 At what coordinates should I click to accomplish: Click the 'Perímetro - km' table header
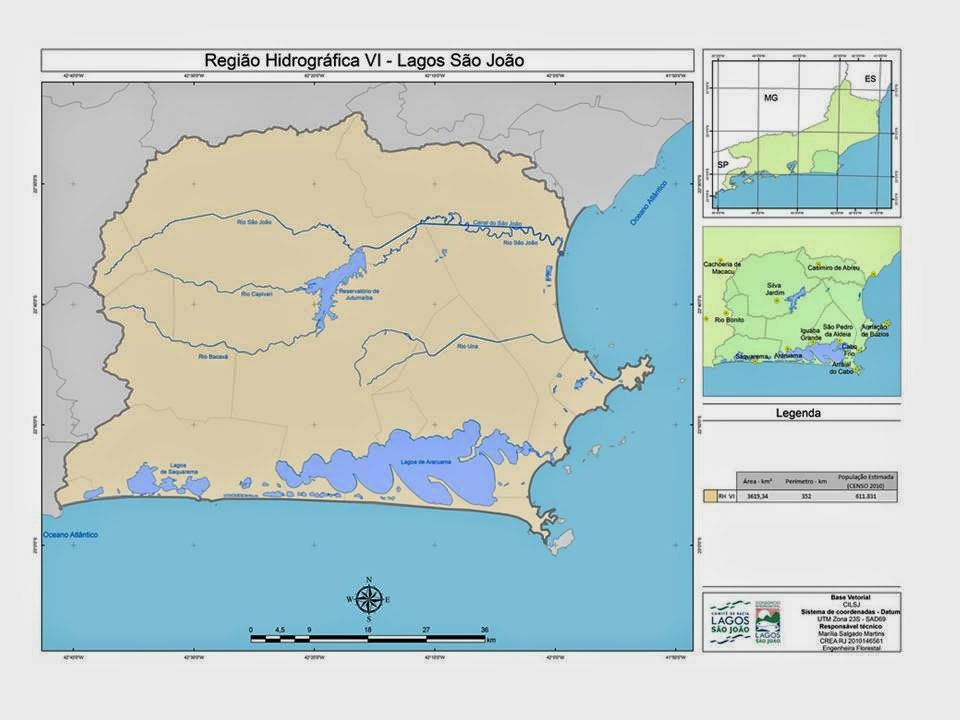806,481
